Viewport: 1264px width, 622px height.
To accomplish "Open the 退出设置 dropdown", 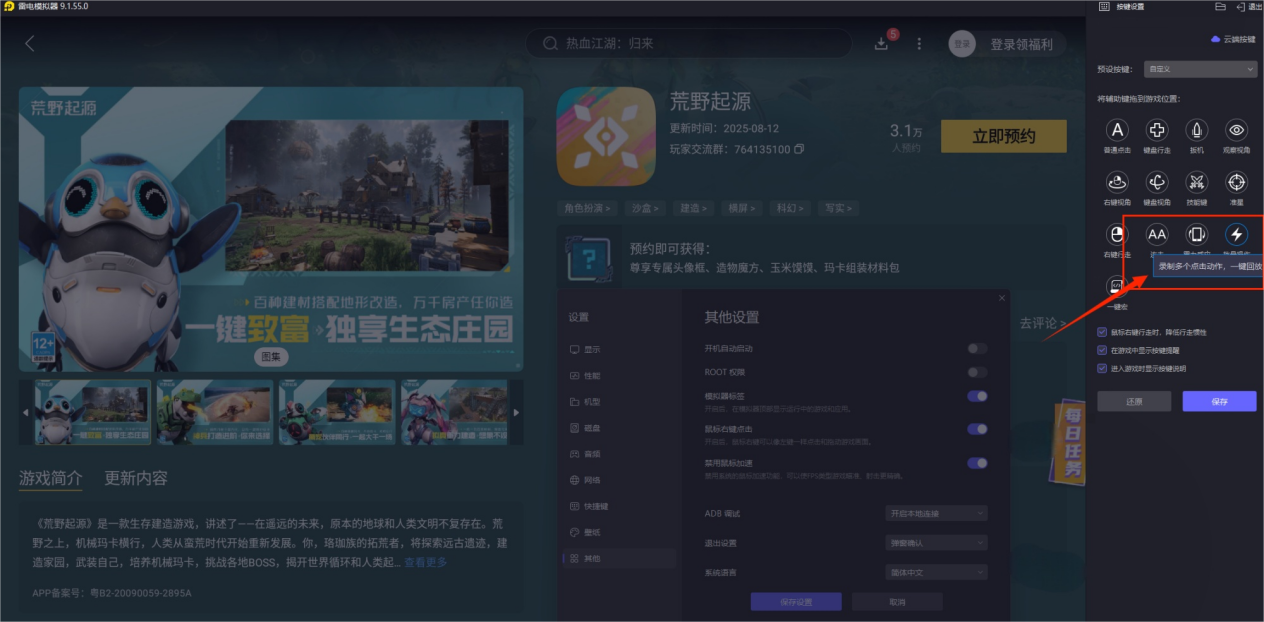I will click(936, 543).
